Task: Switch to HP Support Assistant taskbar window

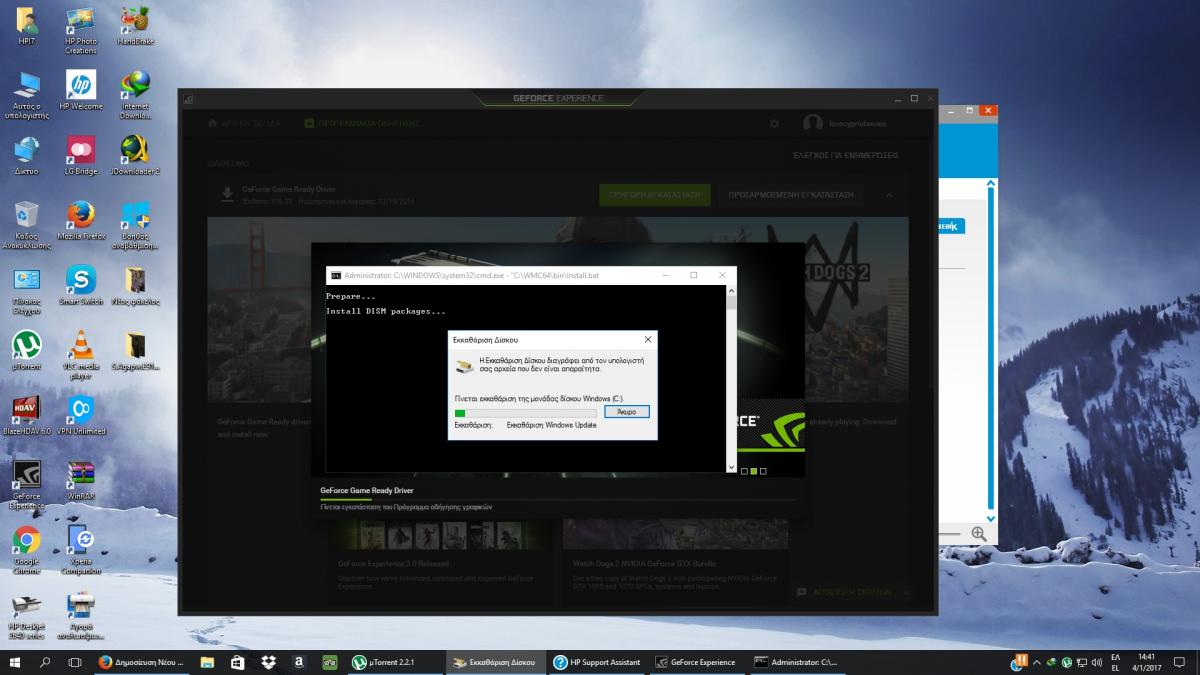Action: 596,662
